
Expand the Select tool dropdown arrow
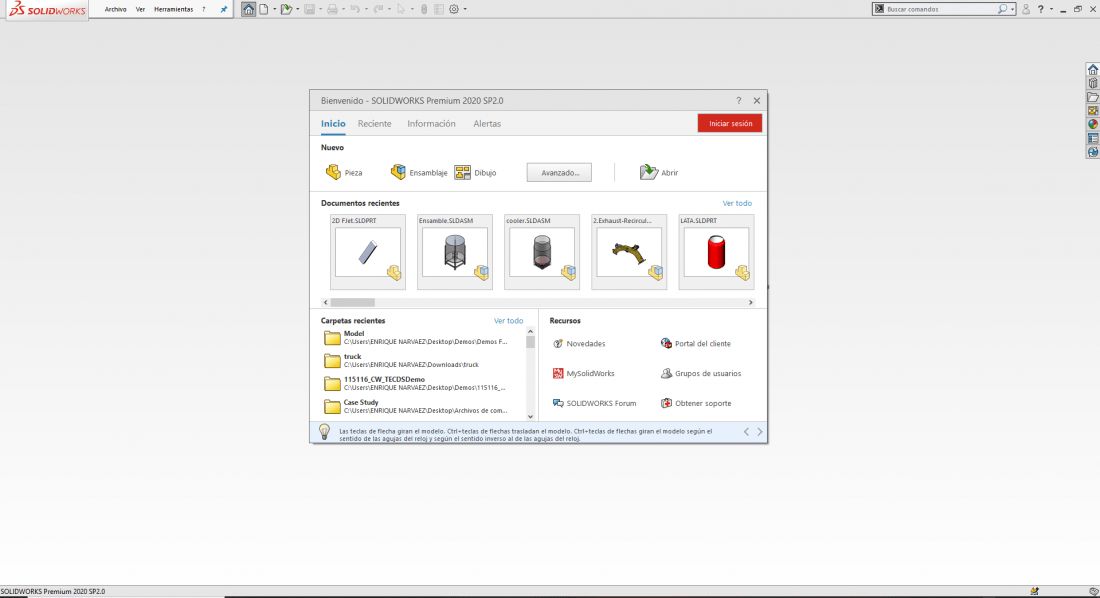point(412,9)
